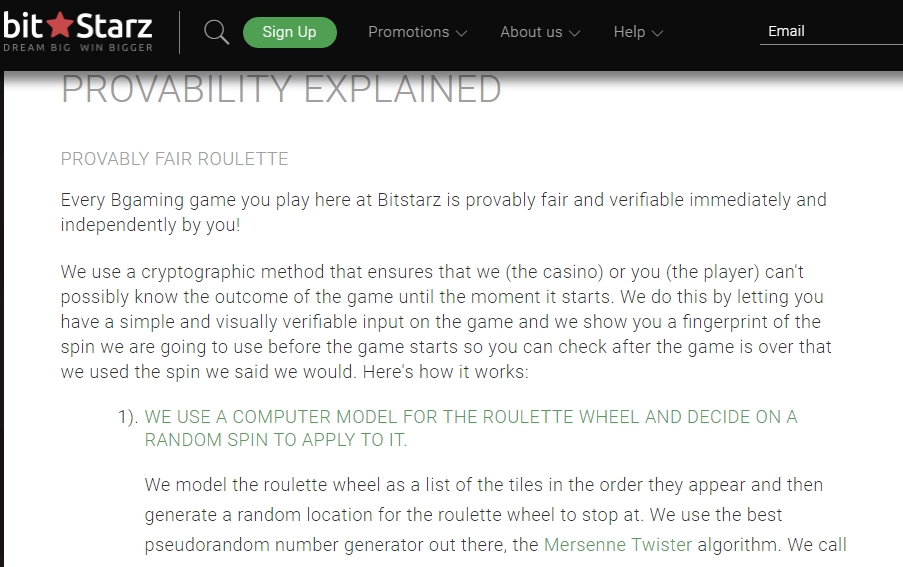Screen dimensions: 903x567
Task: Click the step number 1) marker
Action: pyautogui.click(x=128, y=417)
